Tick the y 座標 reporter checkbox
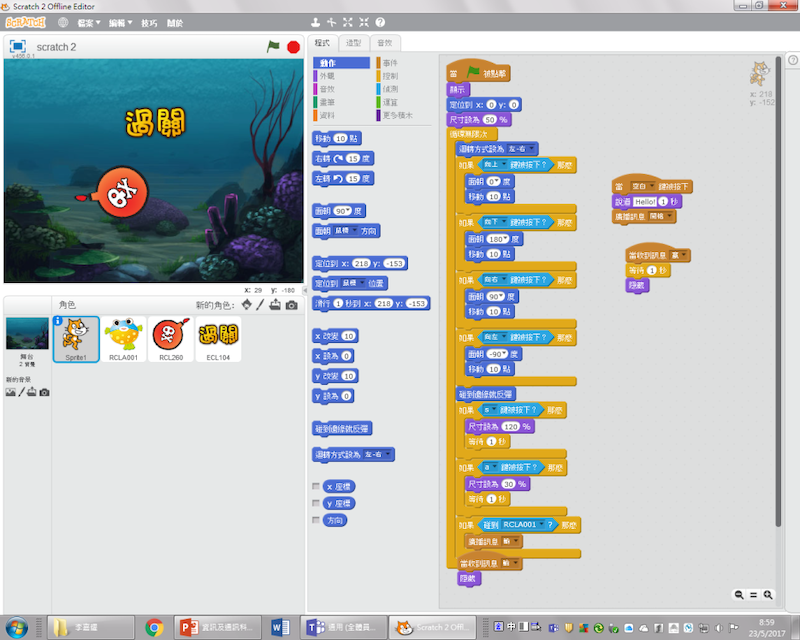 (317, 503)
